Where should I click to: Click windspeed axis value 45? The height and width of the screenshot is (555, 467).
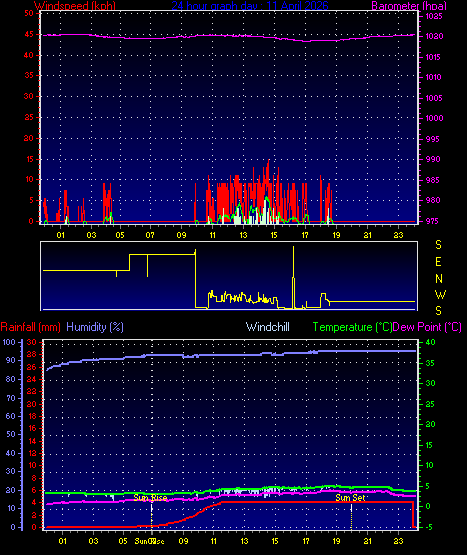29,34
